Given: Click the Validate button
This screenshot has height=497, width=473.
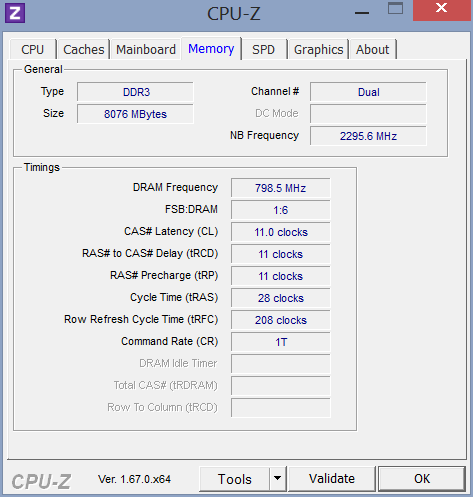Looking at the screenshot, I should 332,479.
